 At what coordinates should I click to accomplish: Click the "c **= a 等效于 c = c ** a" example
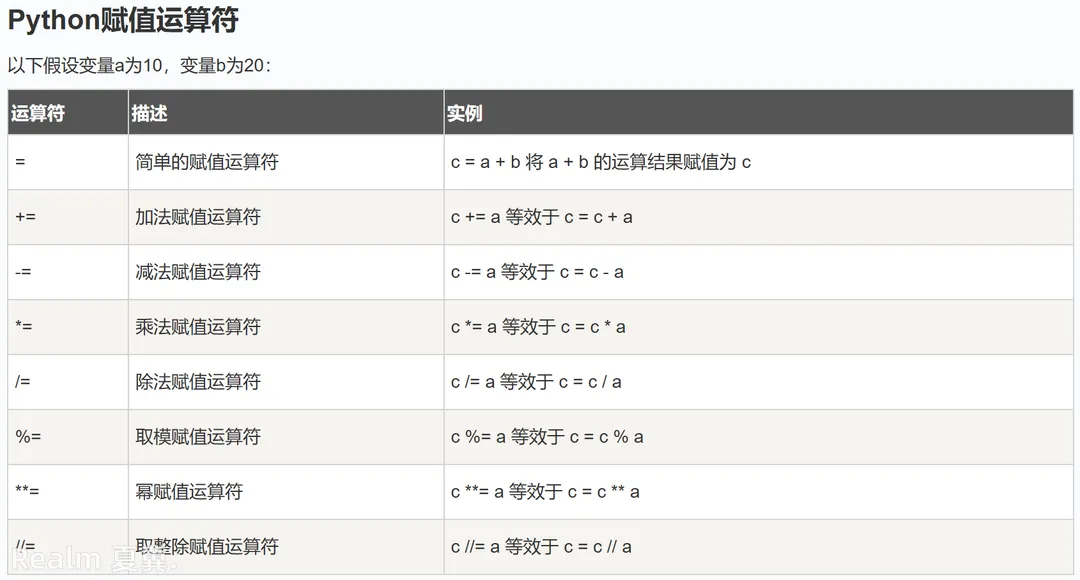pyautogui.click(x=545, y=492)
